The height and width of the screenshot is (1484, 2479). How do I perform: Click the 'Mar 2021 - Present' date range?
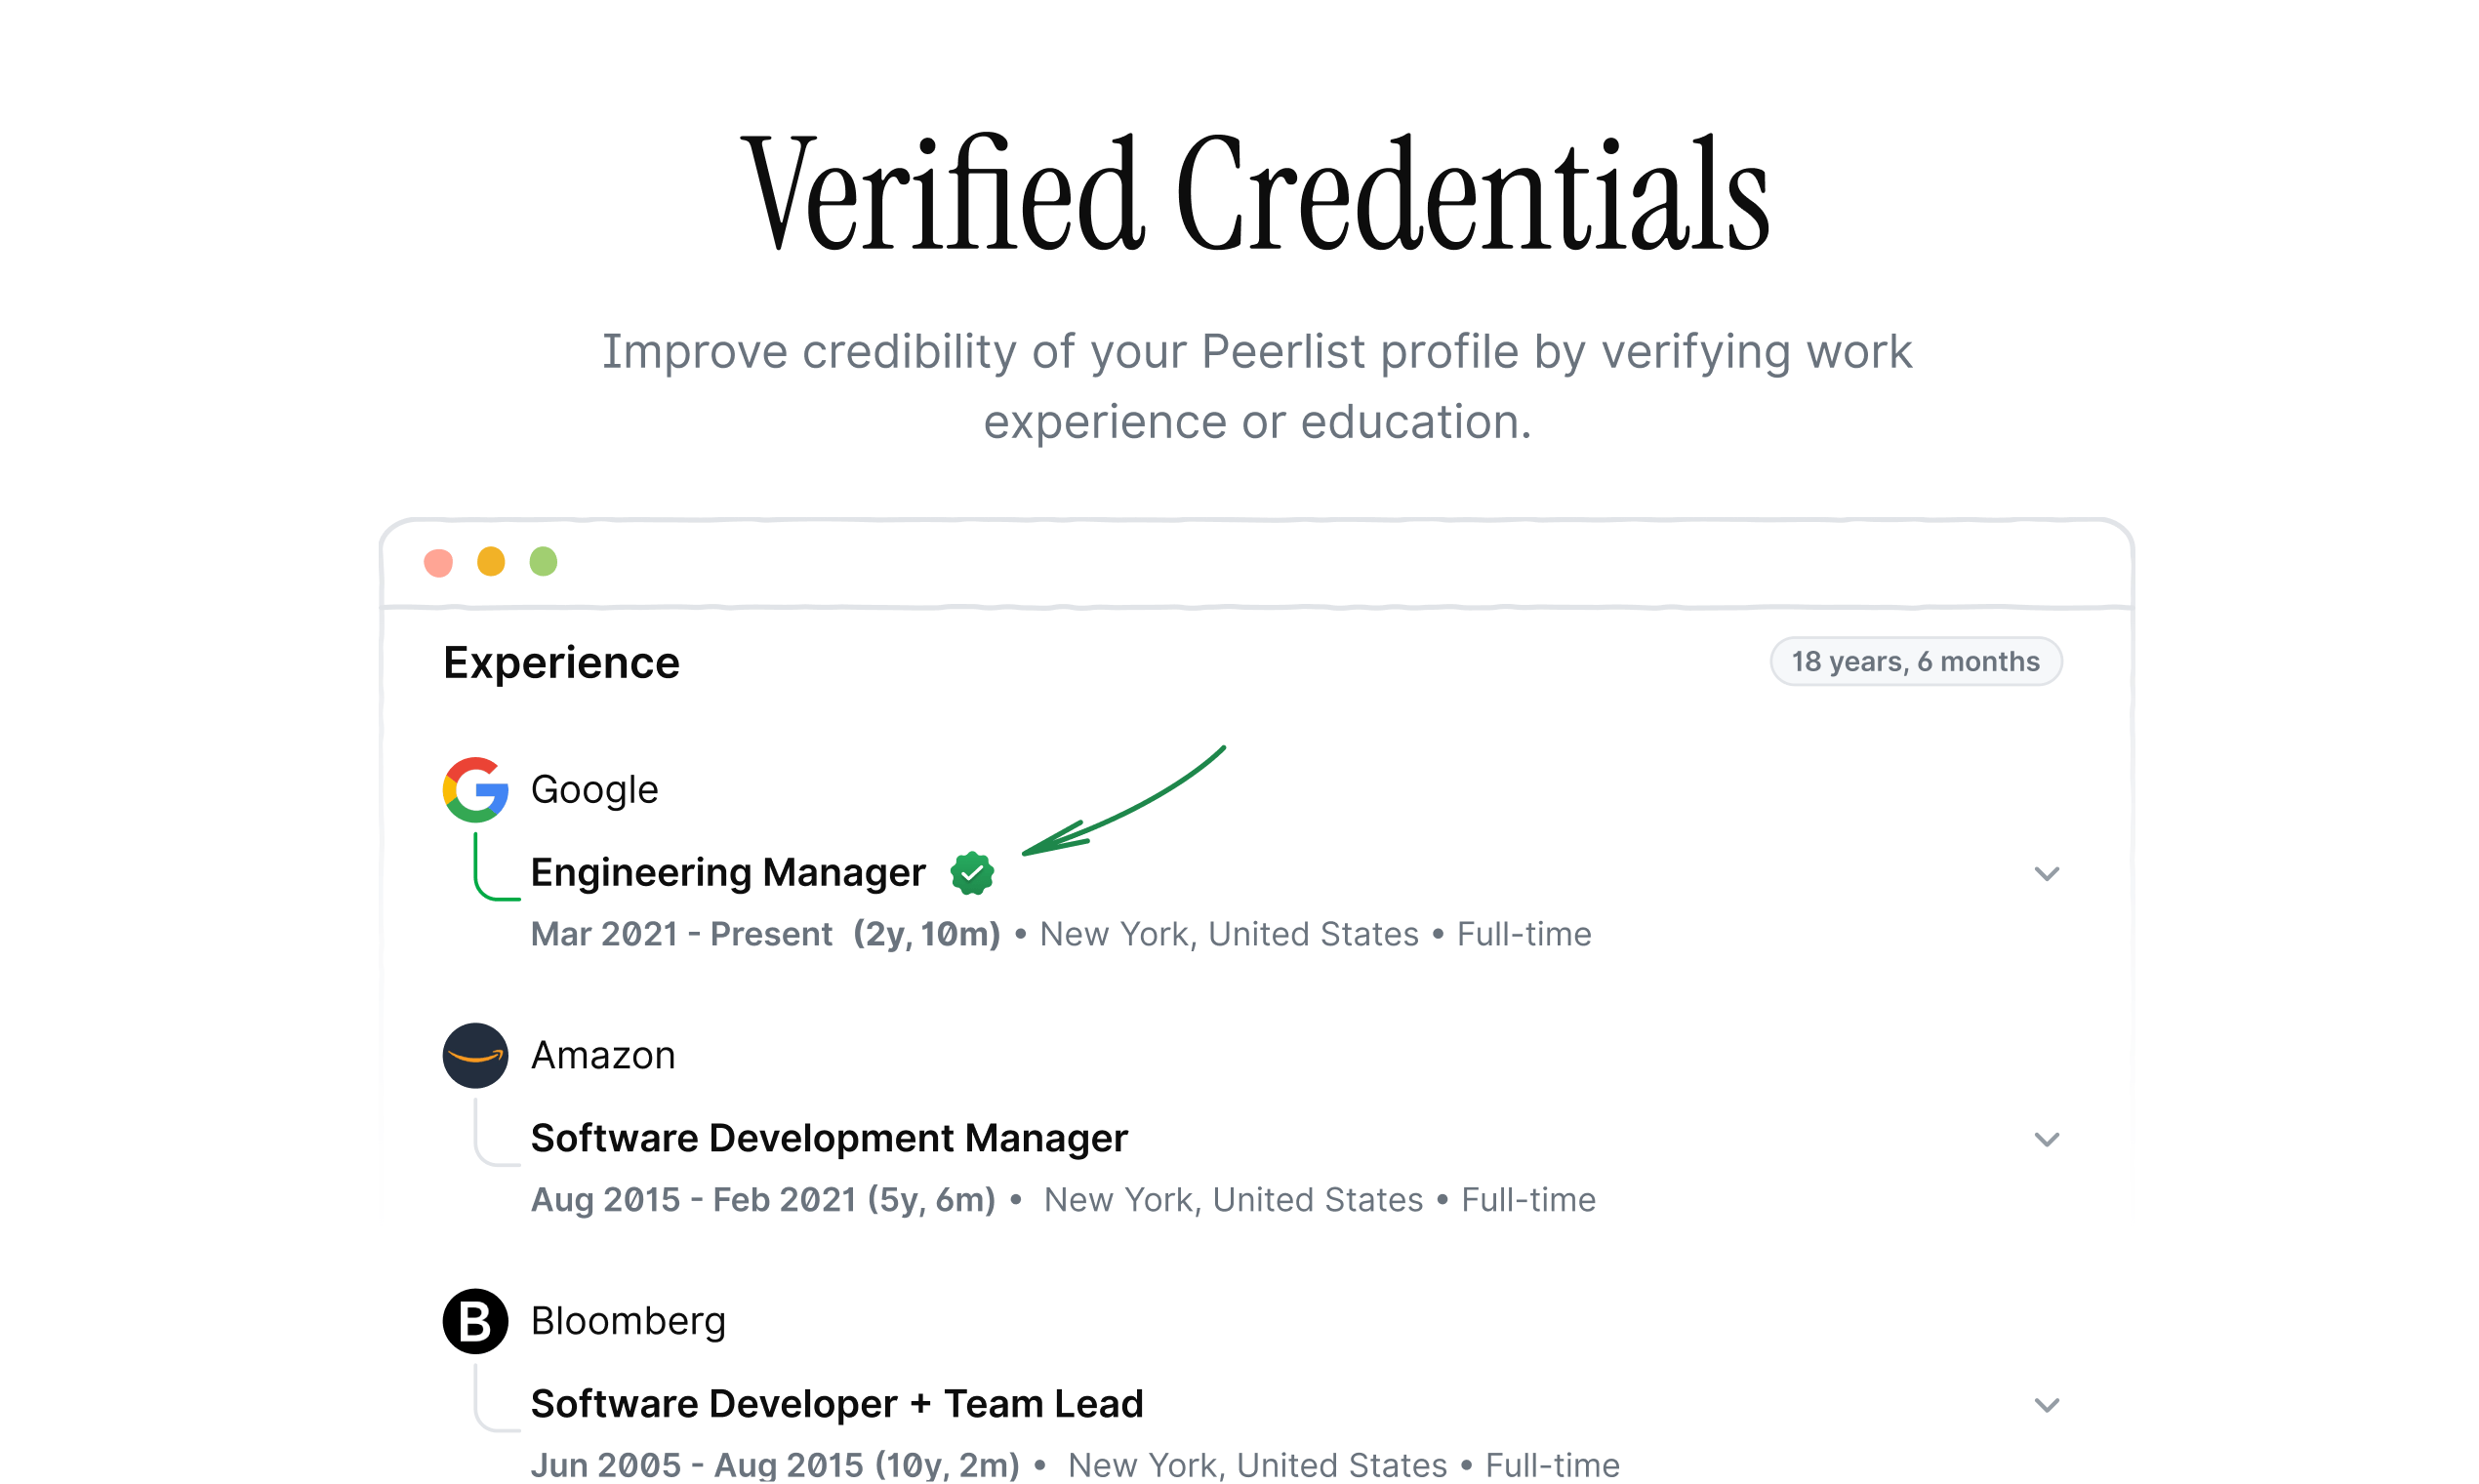[x=681, y=935]
